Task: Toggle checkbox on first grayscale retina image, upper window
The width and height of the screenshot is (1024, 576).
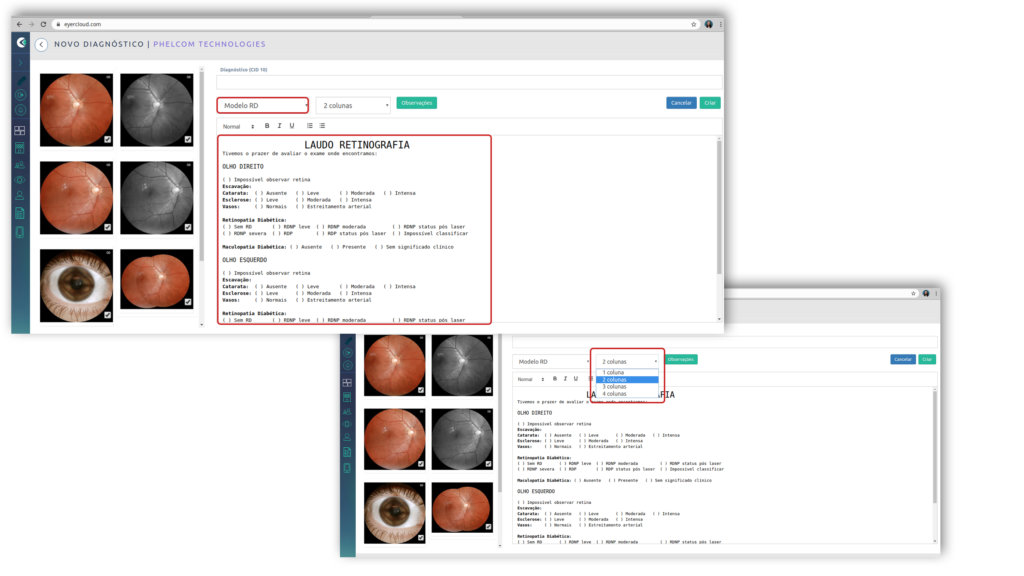Action: coord(188,139)
